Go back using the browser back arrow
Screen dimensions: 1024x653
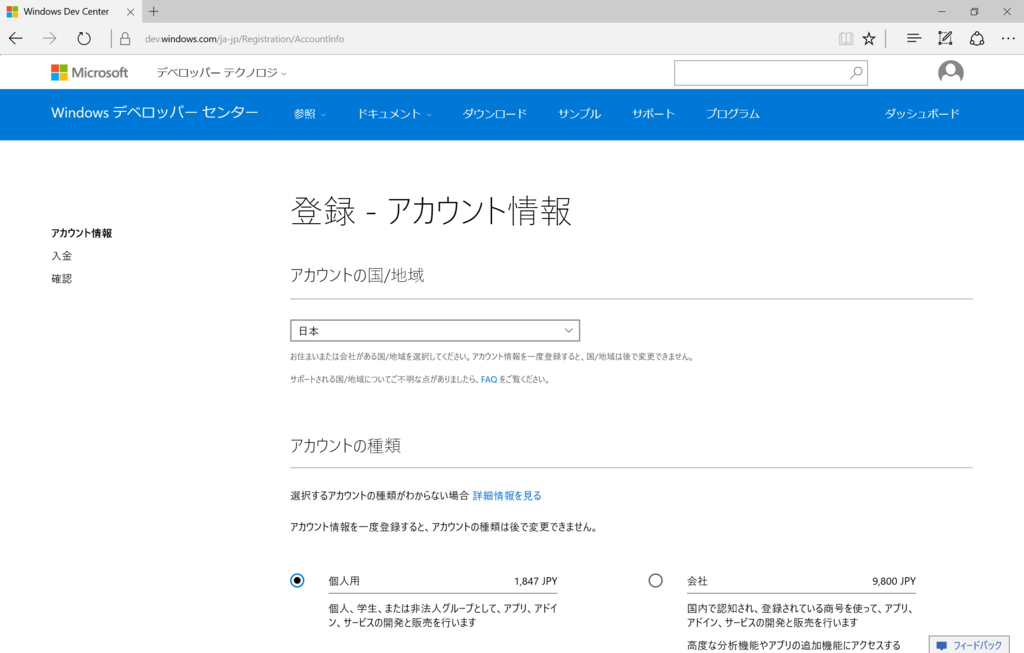(16, 39)
